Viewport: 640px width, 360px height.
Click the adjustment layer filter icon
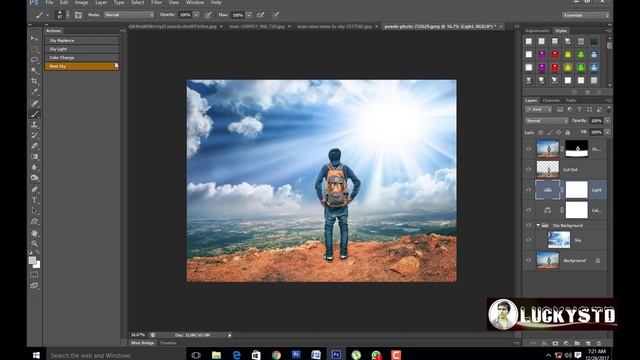pos(569,109)
